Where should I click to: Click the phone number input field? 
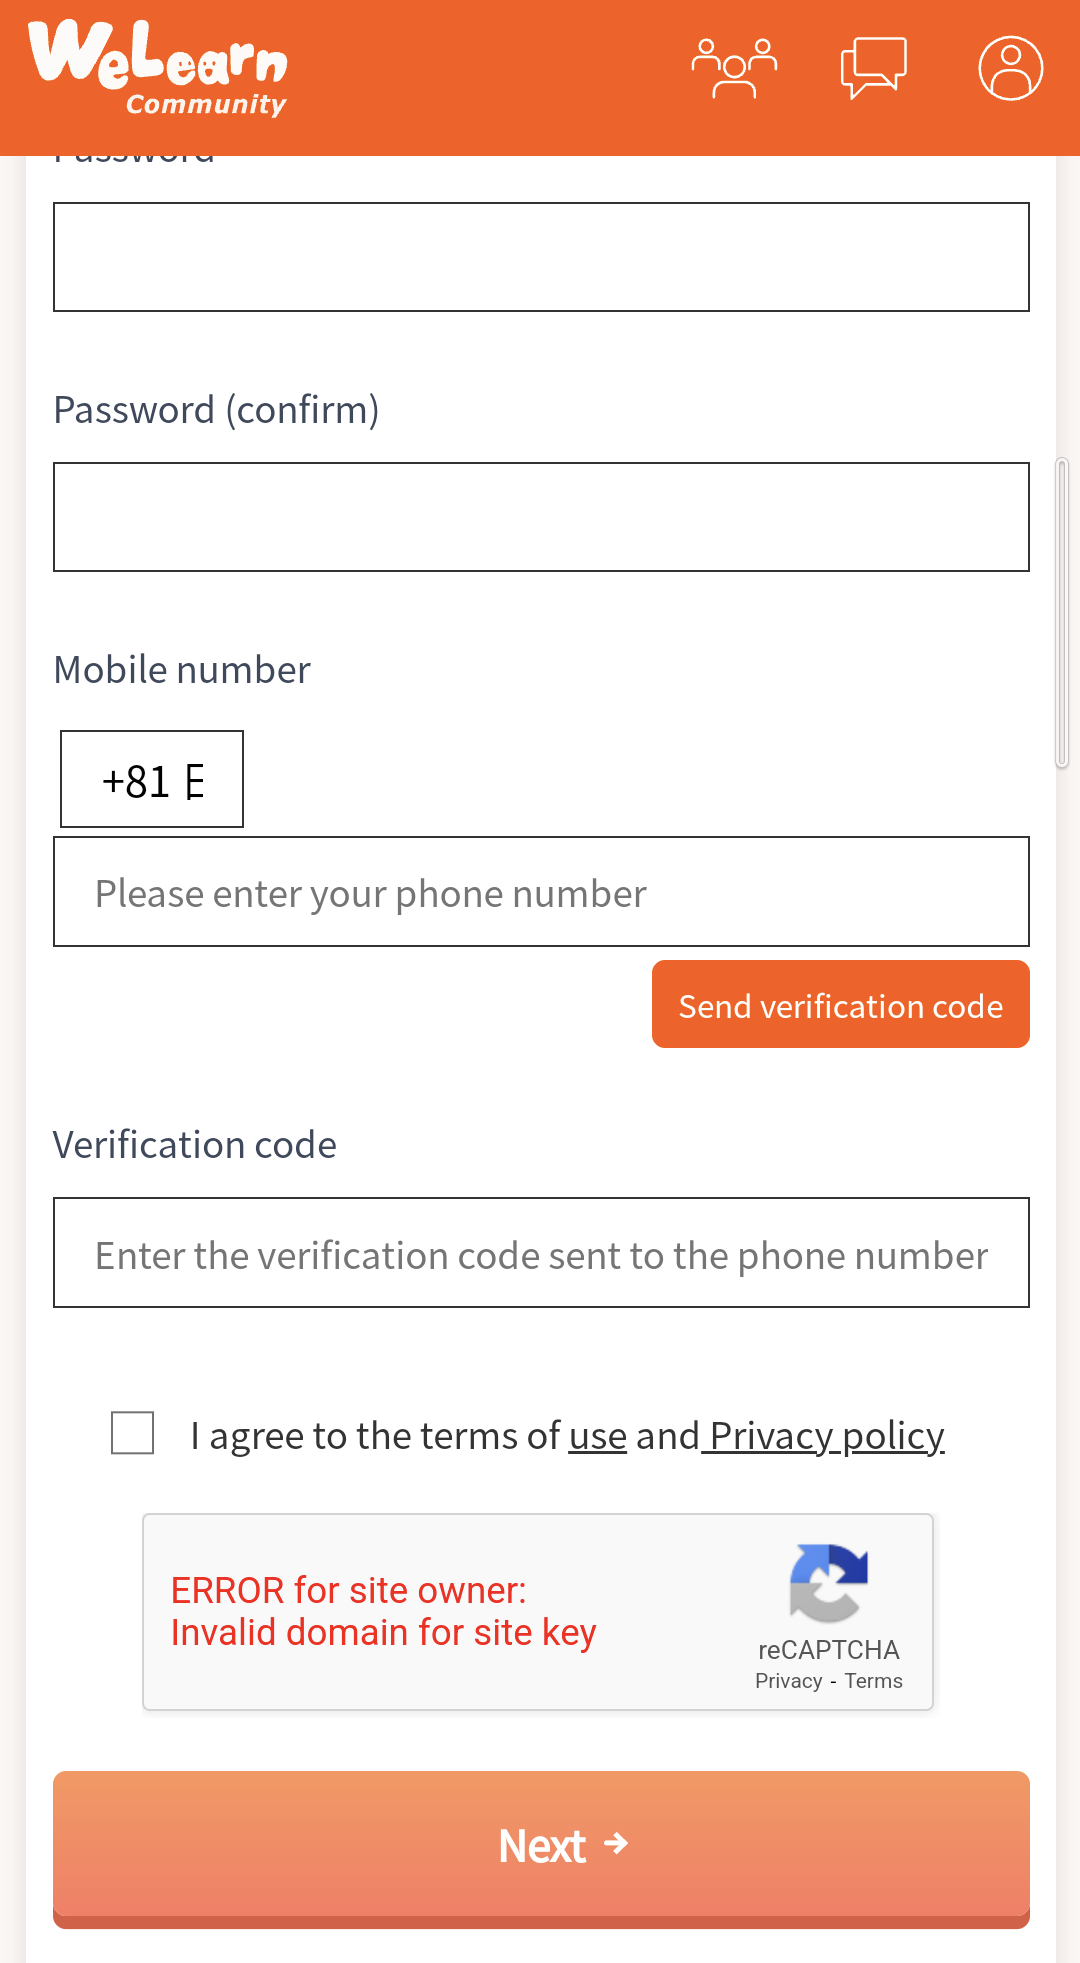[540, 891]
